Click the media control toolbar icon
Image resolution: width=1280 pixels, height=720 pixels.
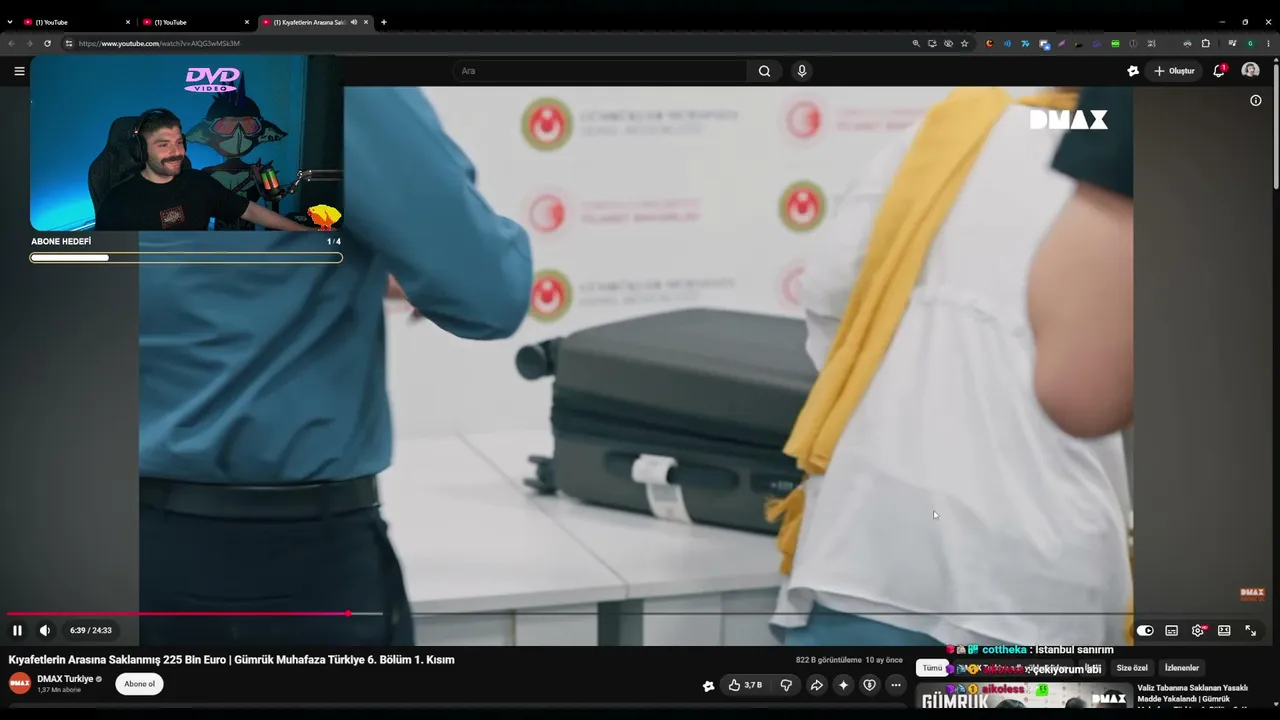1232,44
